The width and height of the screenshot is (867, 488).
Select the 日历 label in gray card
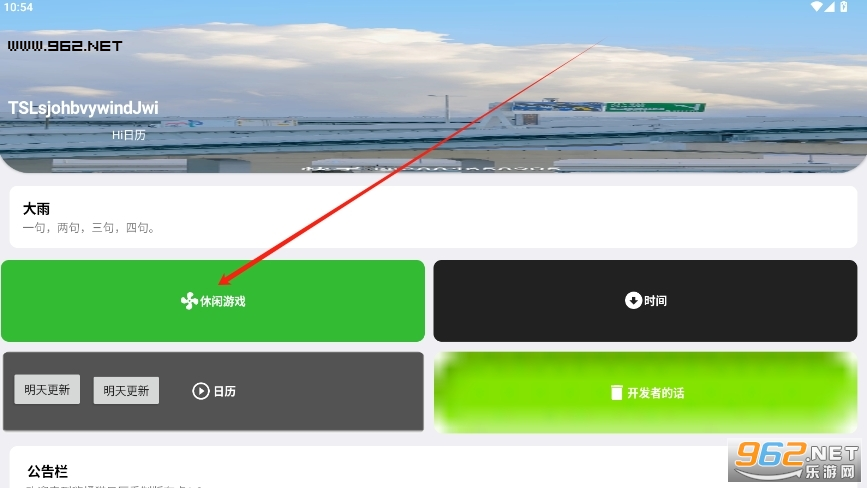(224, 391)
